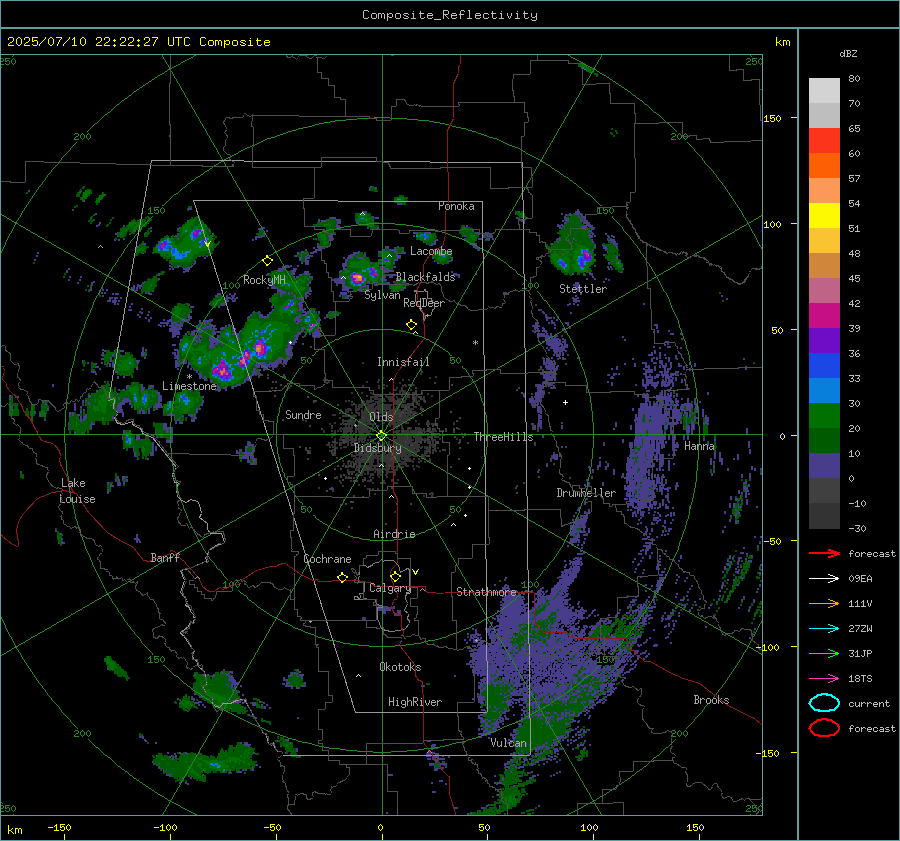900x841 pixels.
Task: Click the white 09EA arrow icon
Action: tap(824, 579)
